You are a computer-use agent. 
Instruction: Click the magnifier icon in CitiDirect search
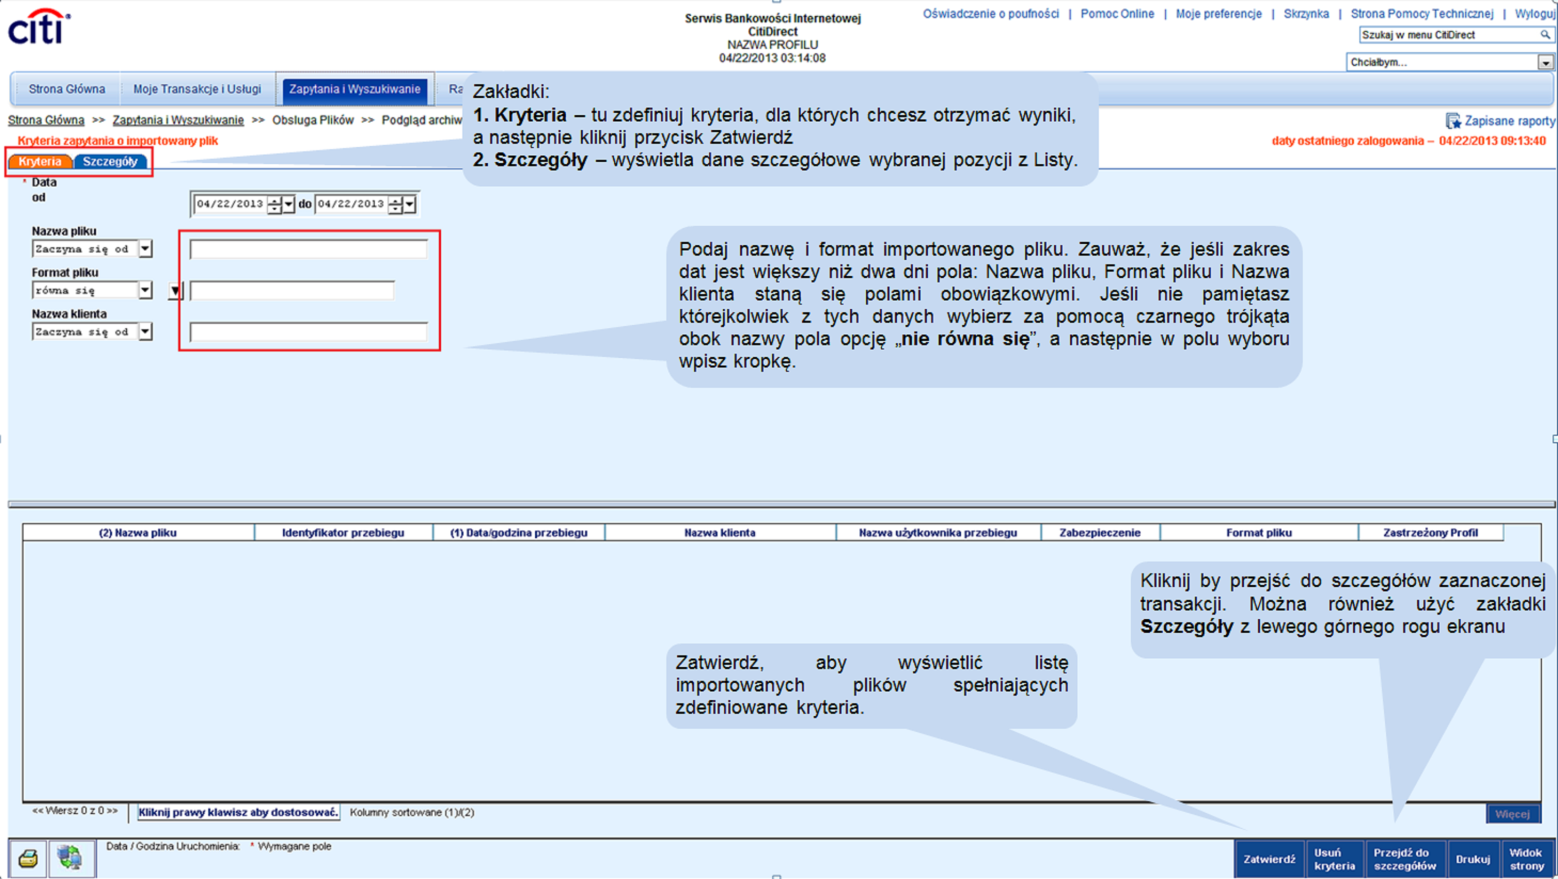[x=1545, y=35]
